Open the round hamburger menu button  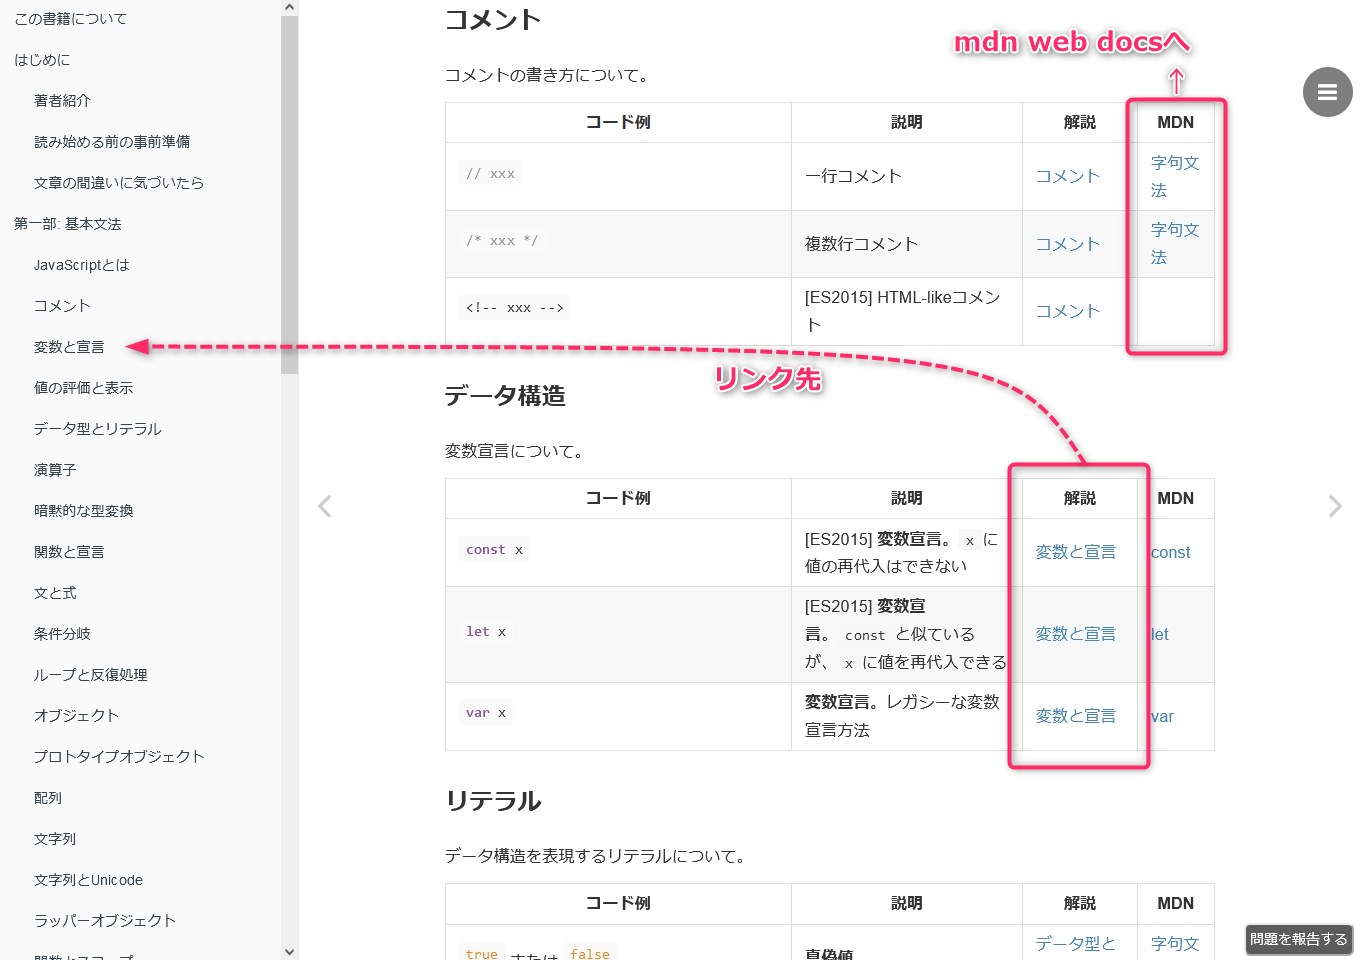tap(1327, 92)
